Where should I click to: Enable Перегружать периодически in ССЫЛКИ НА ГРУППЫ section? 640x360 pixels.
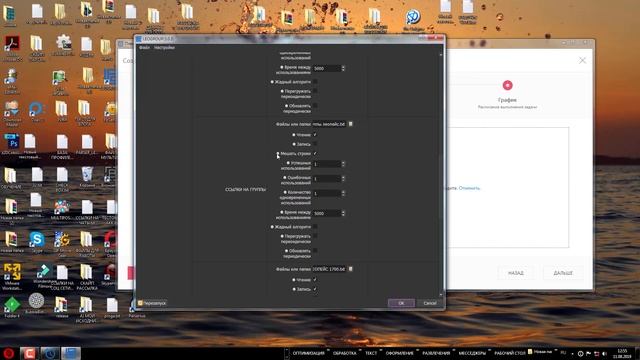click(315, 236)
